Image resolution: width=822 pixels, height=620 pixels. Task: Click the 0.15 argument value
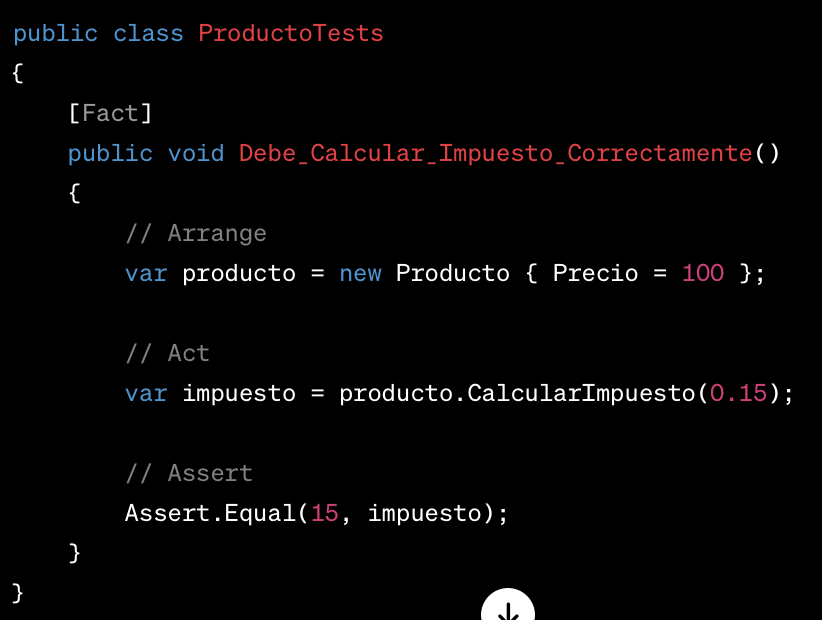point(738,393)
